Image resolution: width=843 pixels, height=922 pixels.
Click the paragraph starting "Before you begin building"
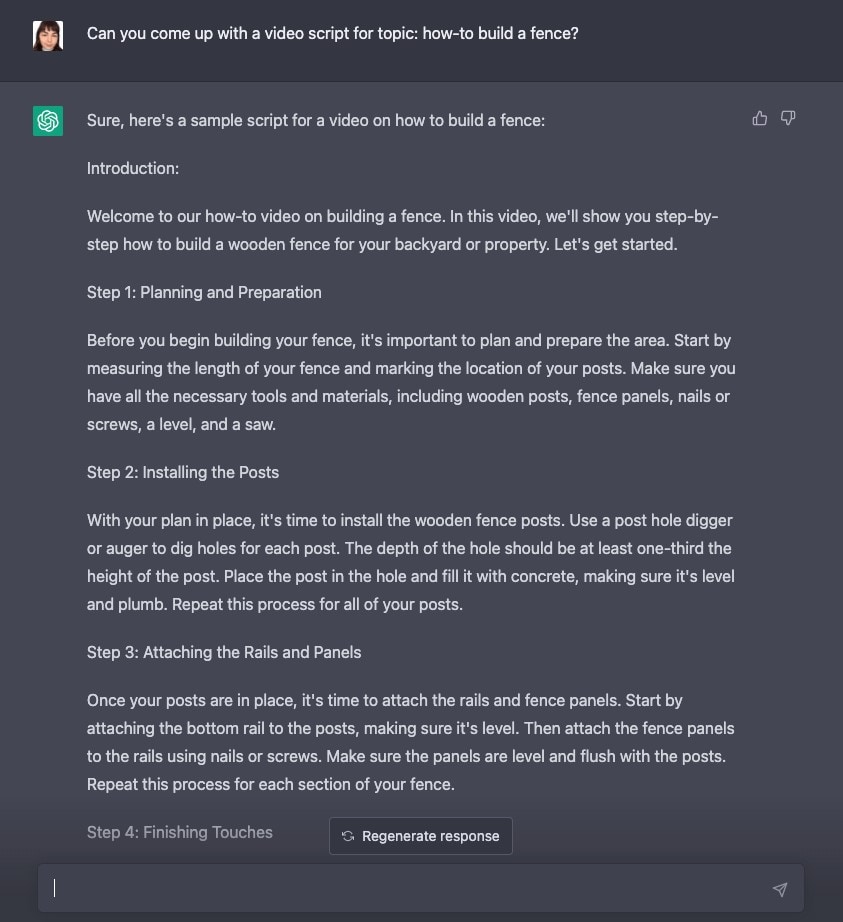point(410,382)
